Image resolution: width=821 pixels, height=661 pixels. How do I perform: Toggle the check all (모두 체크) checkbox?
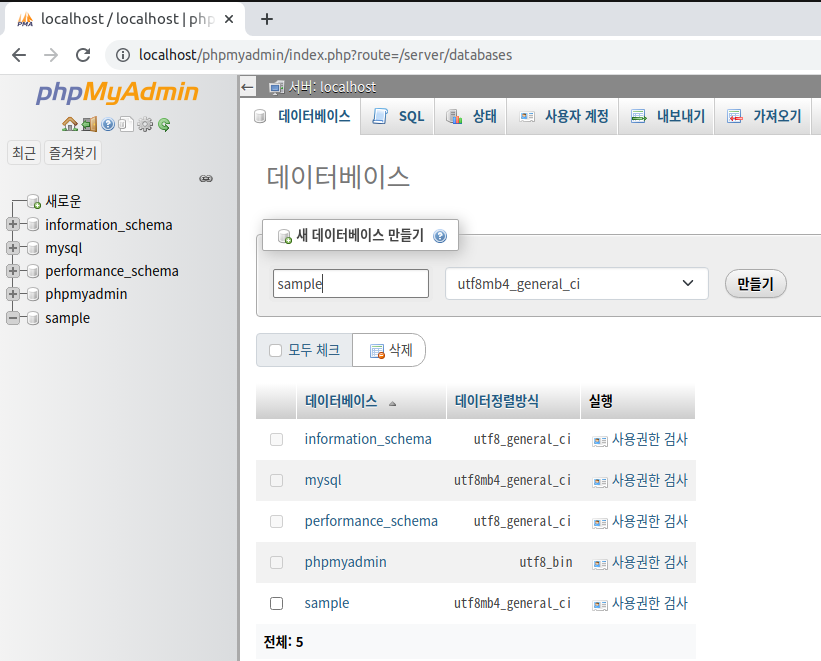click(275, 350)
